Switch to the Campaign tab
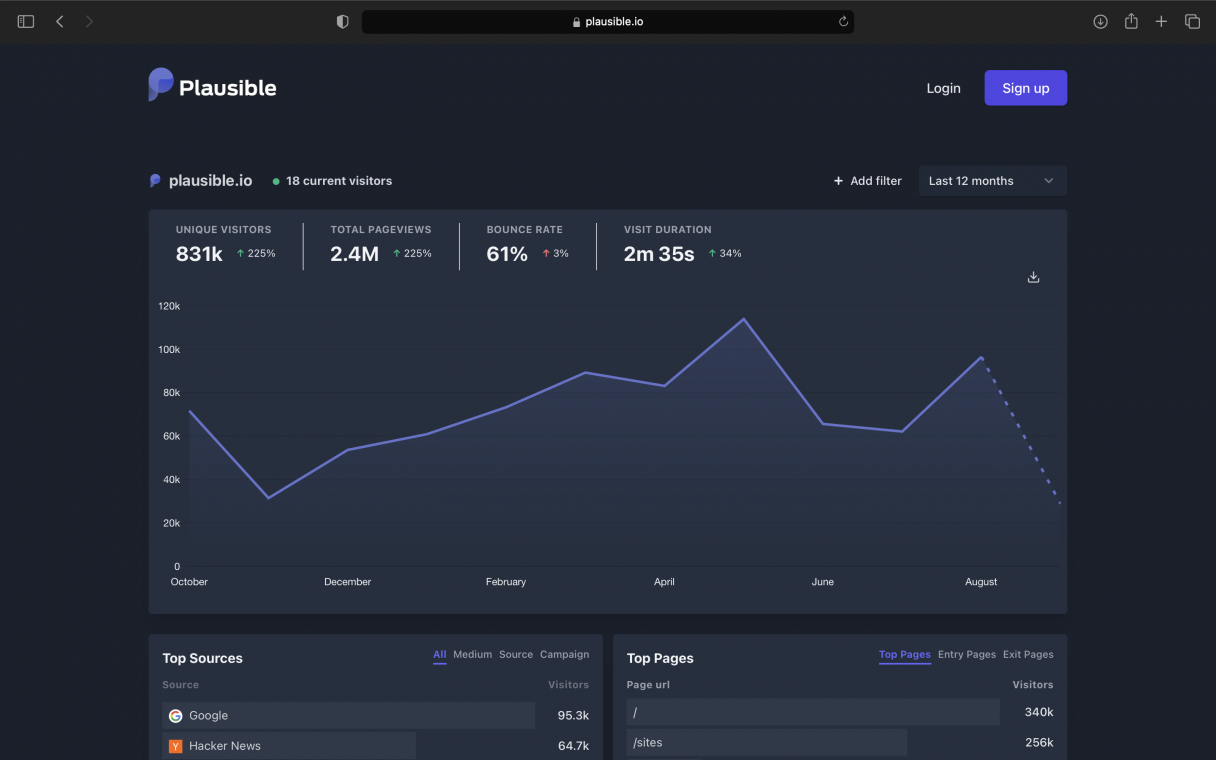The height and width of the screenshot is (760, 1216). [565, 654]
